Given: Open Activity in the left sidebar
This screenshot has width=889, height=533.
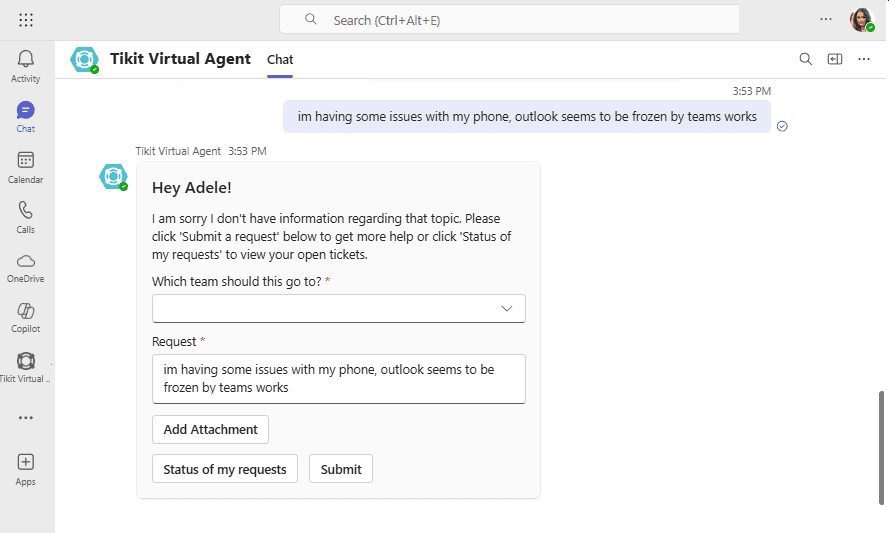Looking at the screenshot, I should 26,66.
